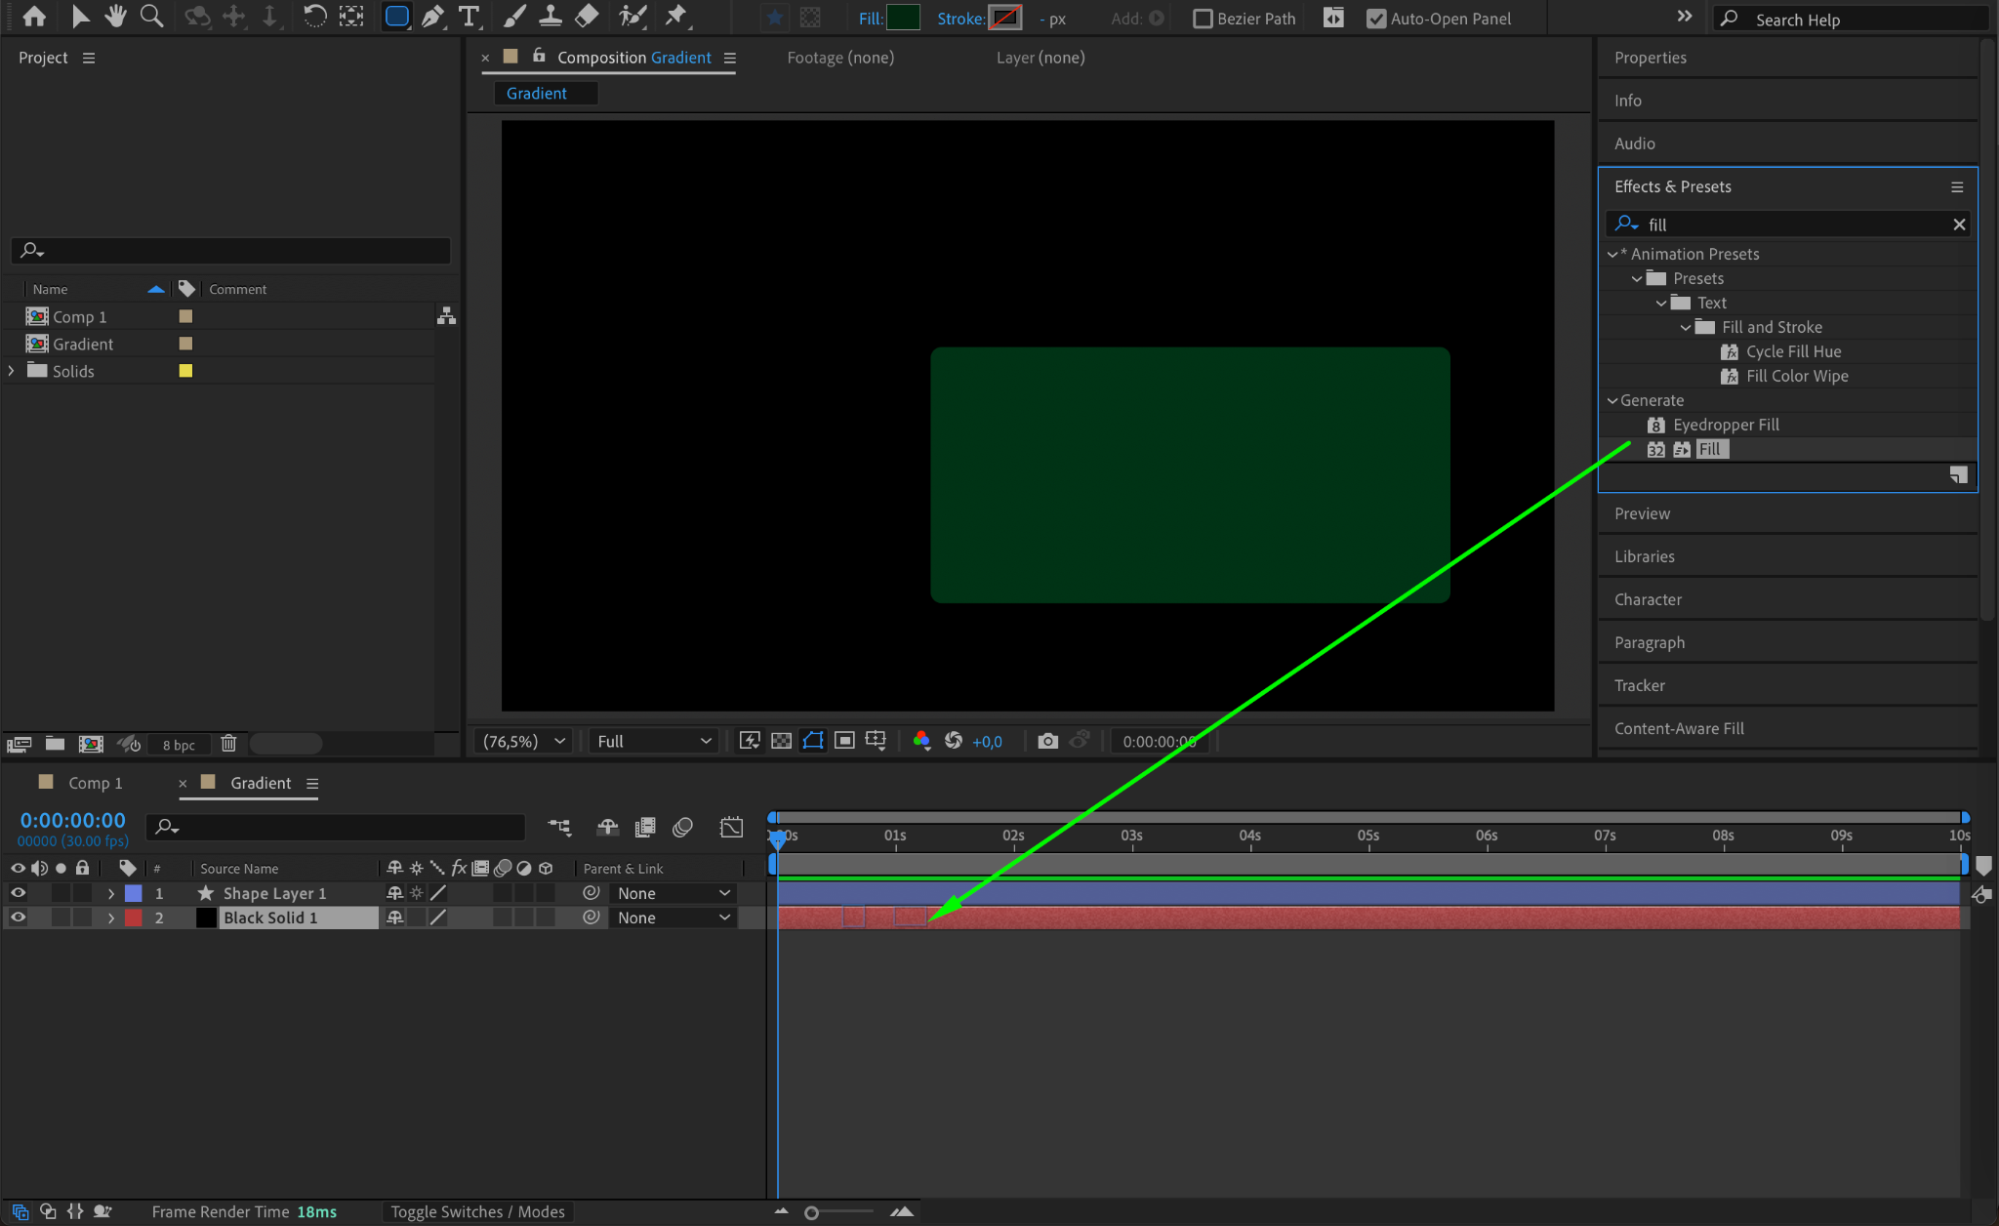
Task: Open the Character panel
Action: pos(1647,599)
